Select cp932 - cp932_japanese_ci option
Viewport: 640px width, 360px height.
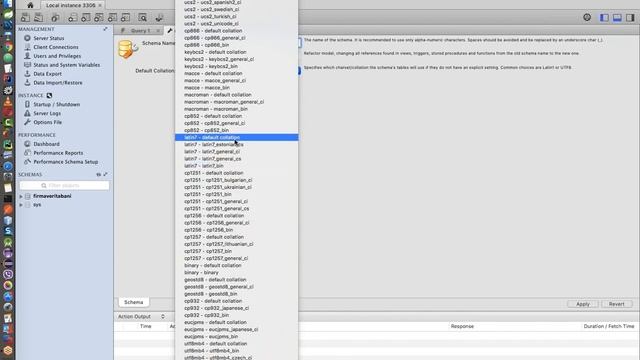[x=237, y=308]
